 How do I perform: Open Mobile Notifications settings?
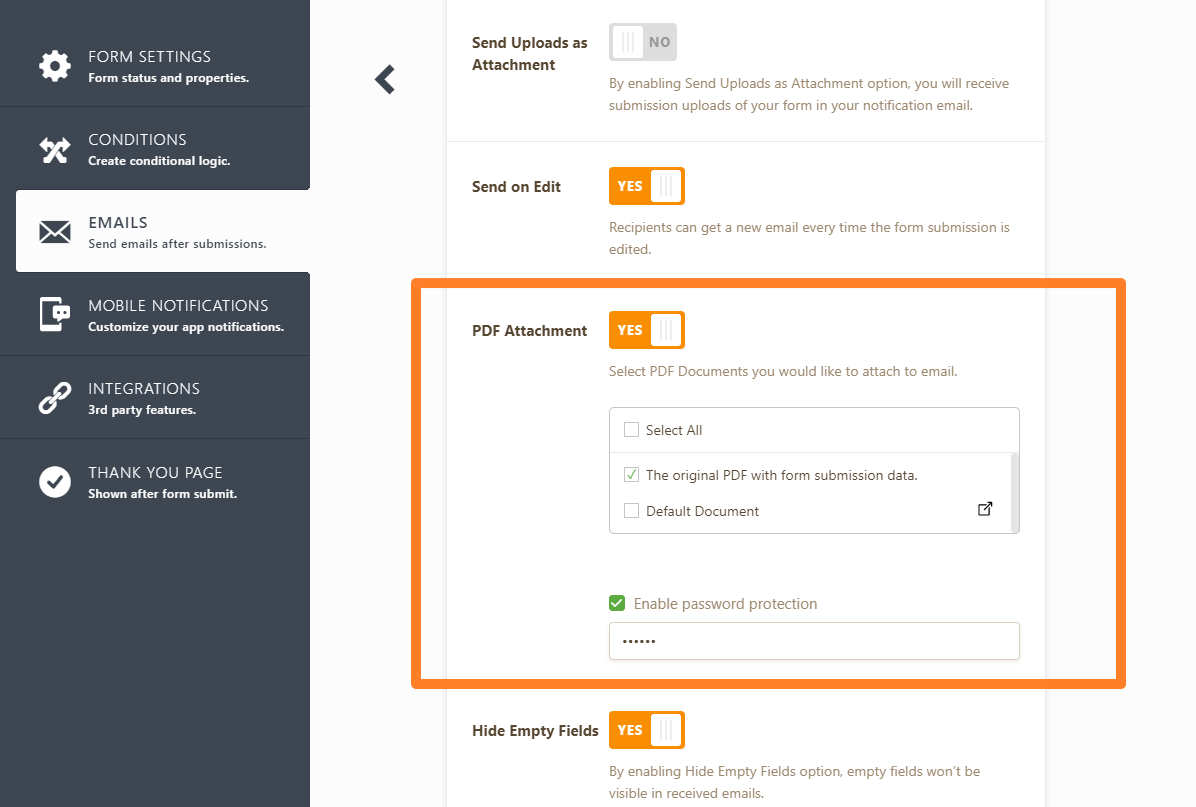[155, 314]
